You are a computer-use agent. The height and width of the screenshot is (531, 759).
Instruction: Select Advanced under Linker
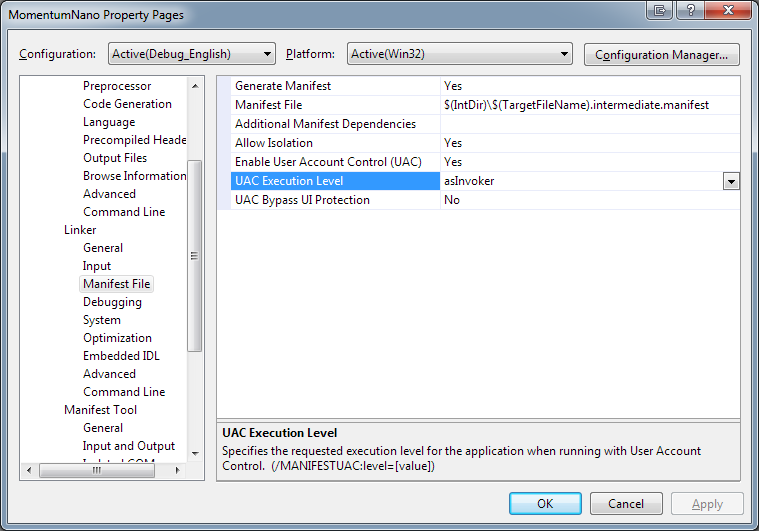[109, 374]
